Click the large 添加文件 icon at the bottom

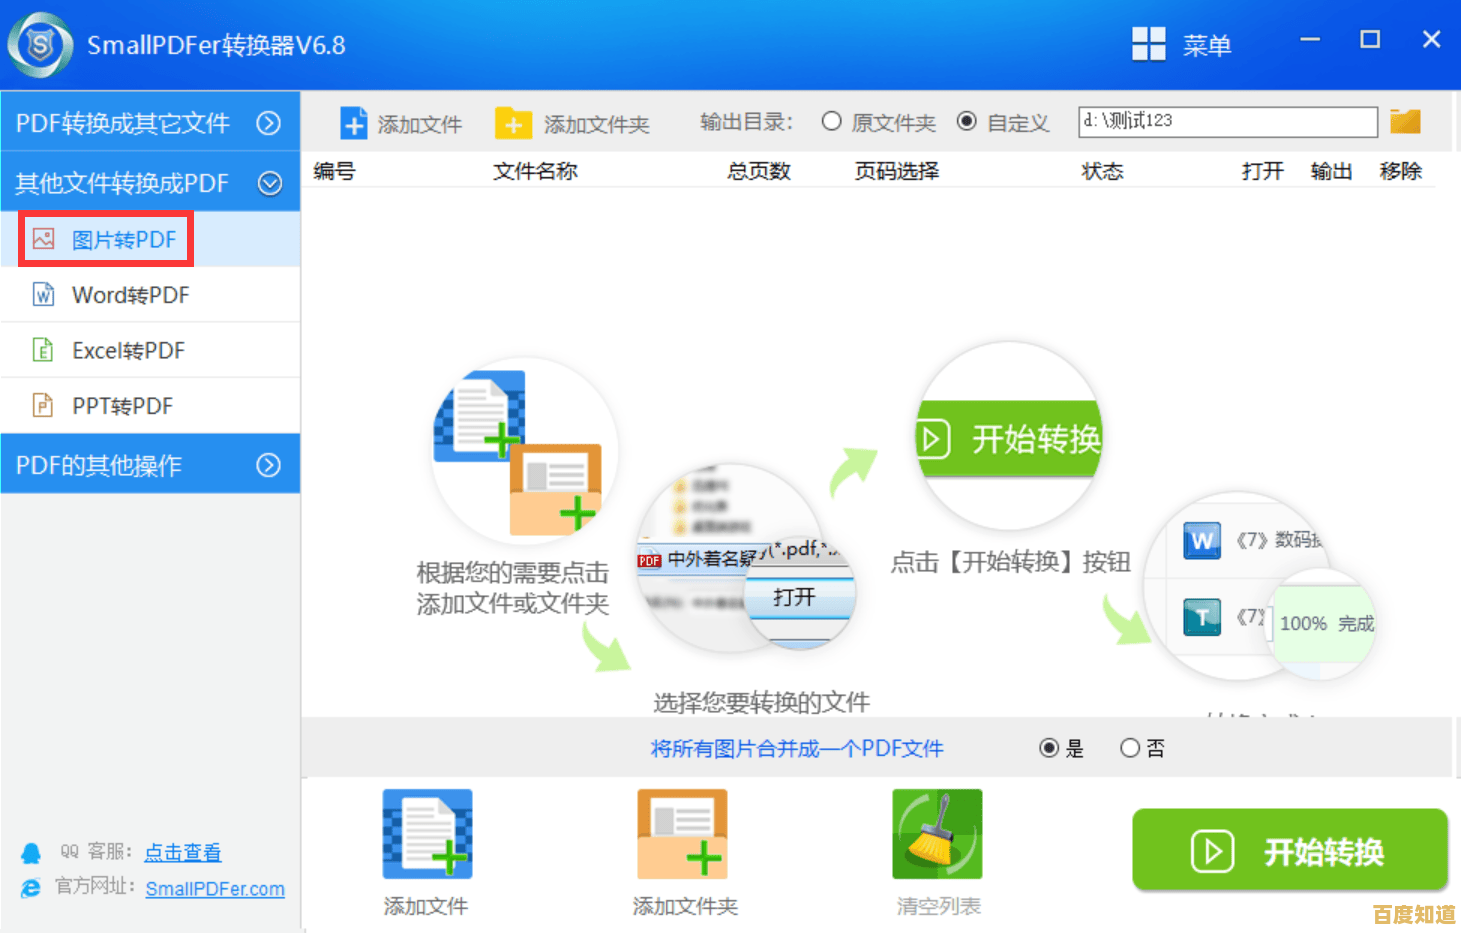point(427,833)
